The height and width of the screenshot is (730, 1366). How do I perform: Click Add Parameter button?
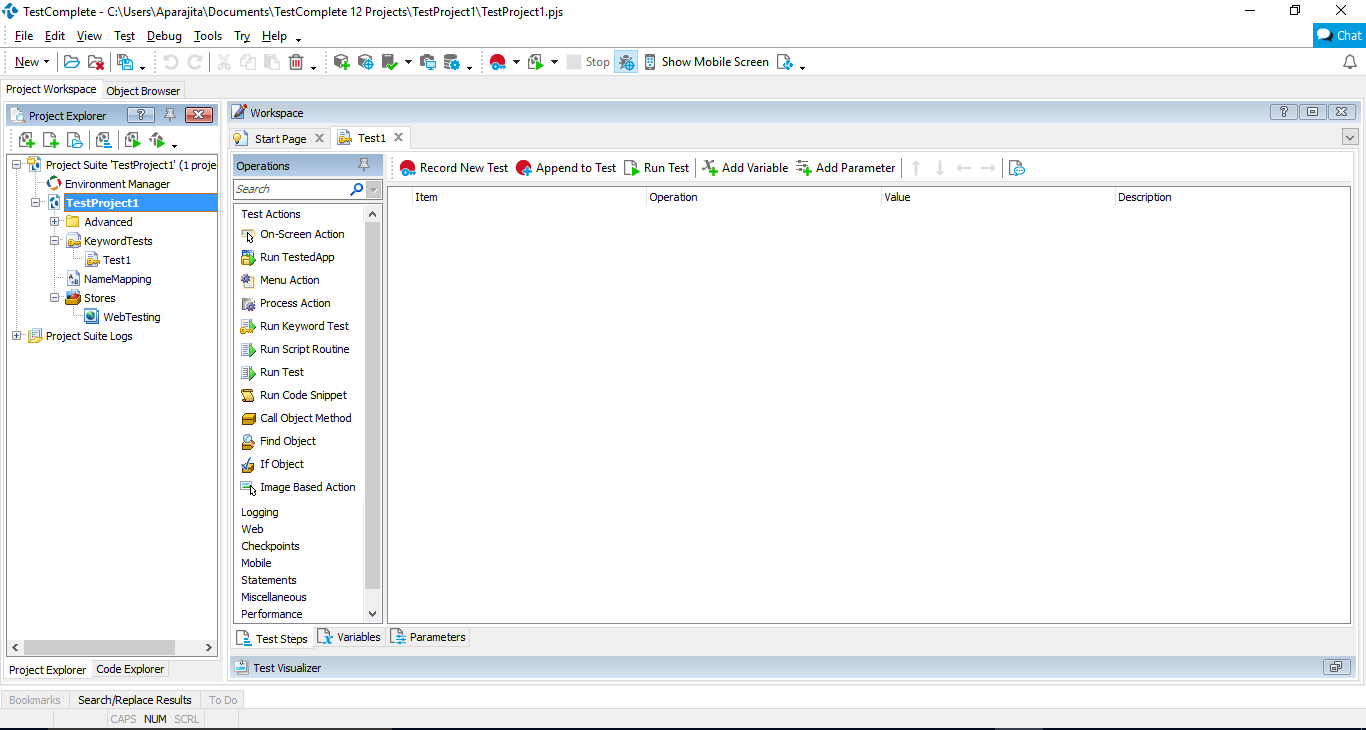click(x=846, y=168)
